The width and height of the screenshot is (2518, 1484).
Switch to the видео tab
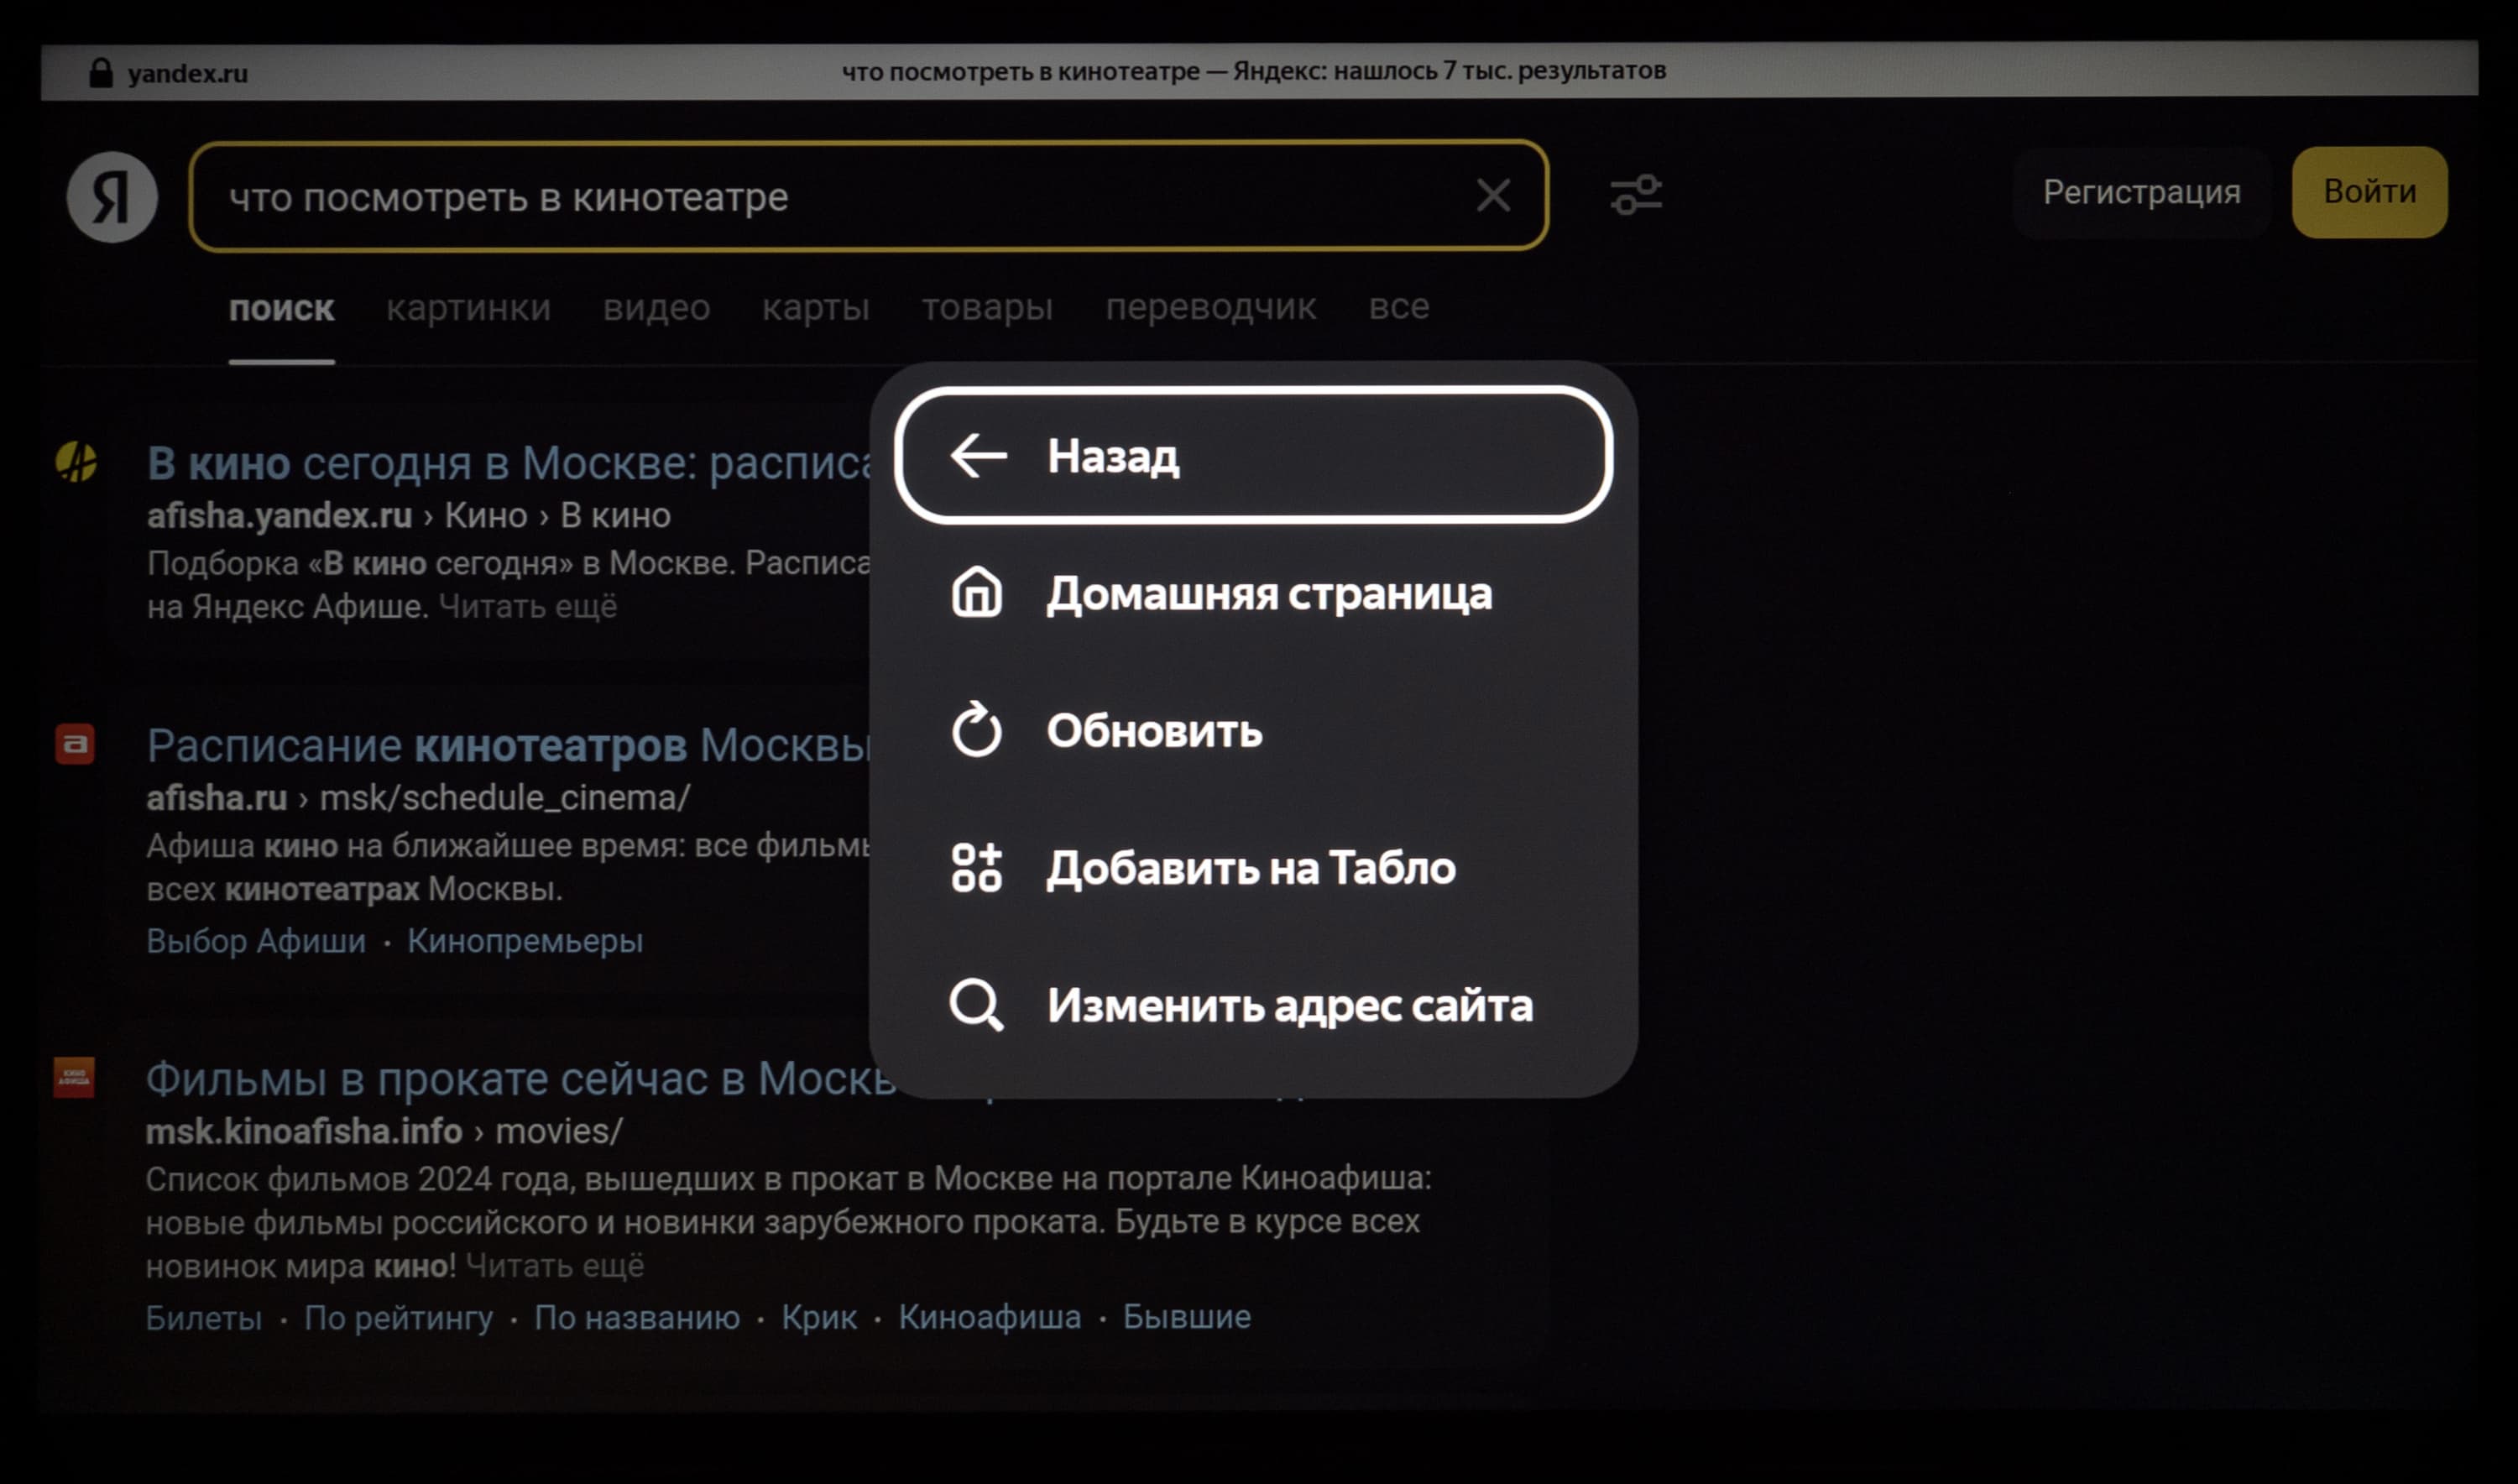pyautogui.click(x=656, y=308)
